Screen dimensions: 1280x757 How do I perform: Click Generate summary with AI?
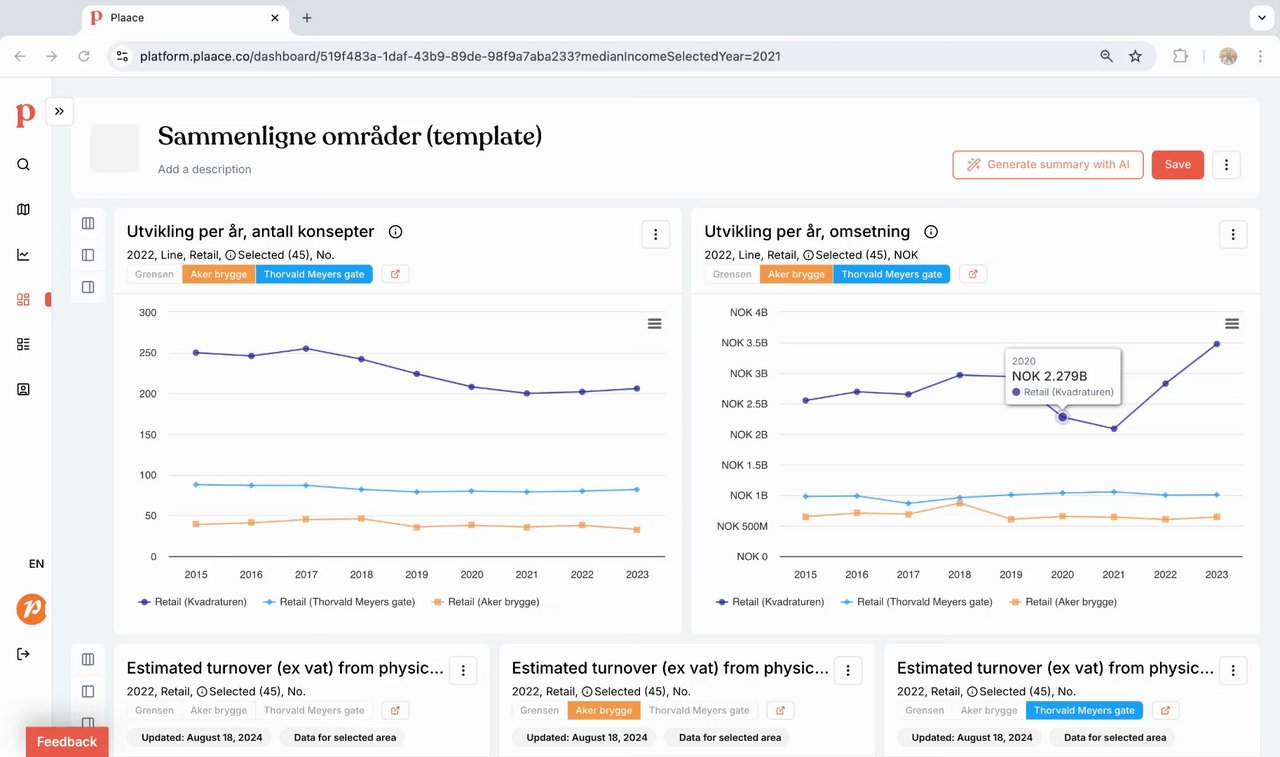pos(1047,165)
